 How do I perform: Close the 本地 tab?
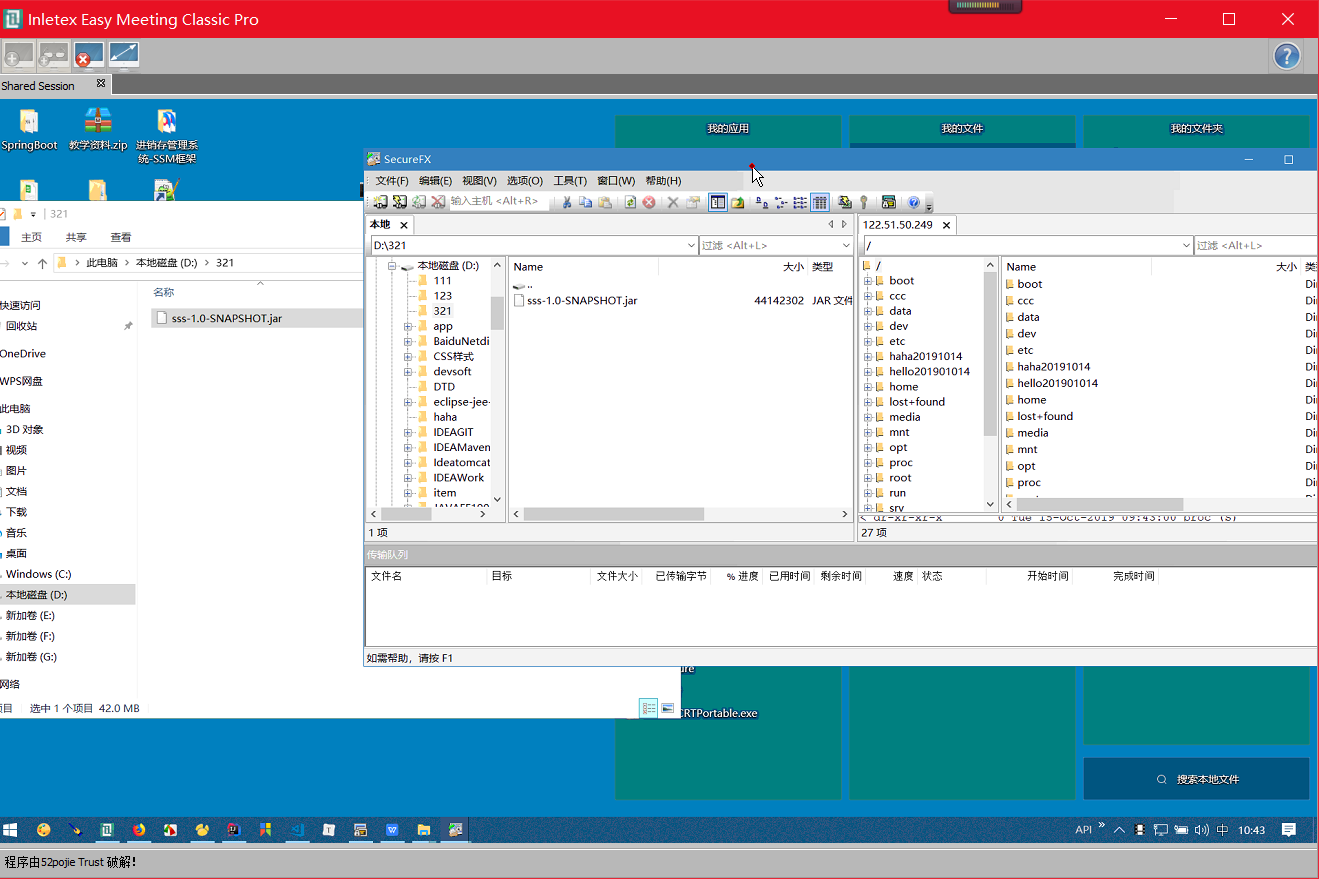(x=403, y=225)
